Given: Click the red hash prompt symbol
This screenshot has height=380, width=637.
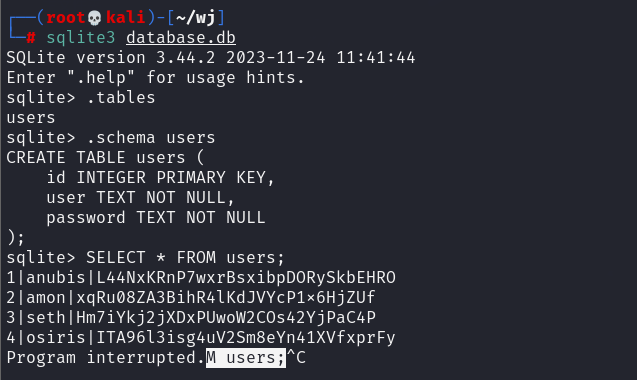Looking at the screenshot, I should tap(31, 38).
